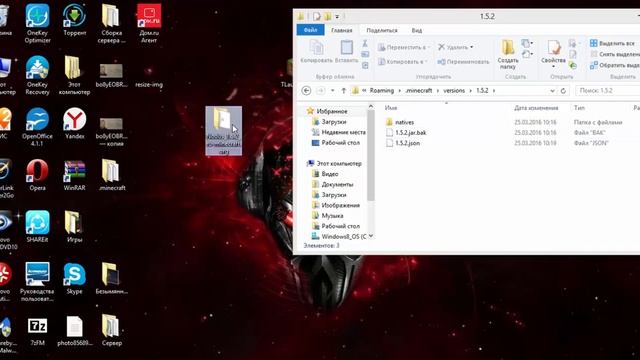Open recent locations dropdown next to forward arrow

333,91
